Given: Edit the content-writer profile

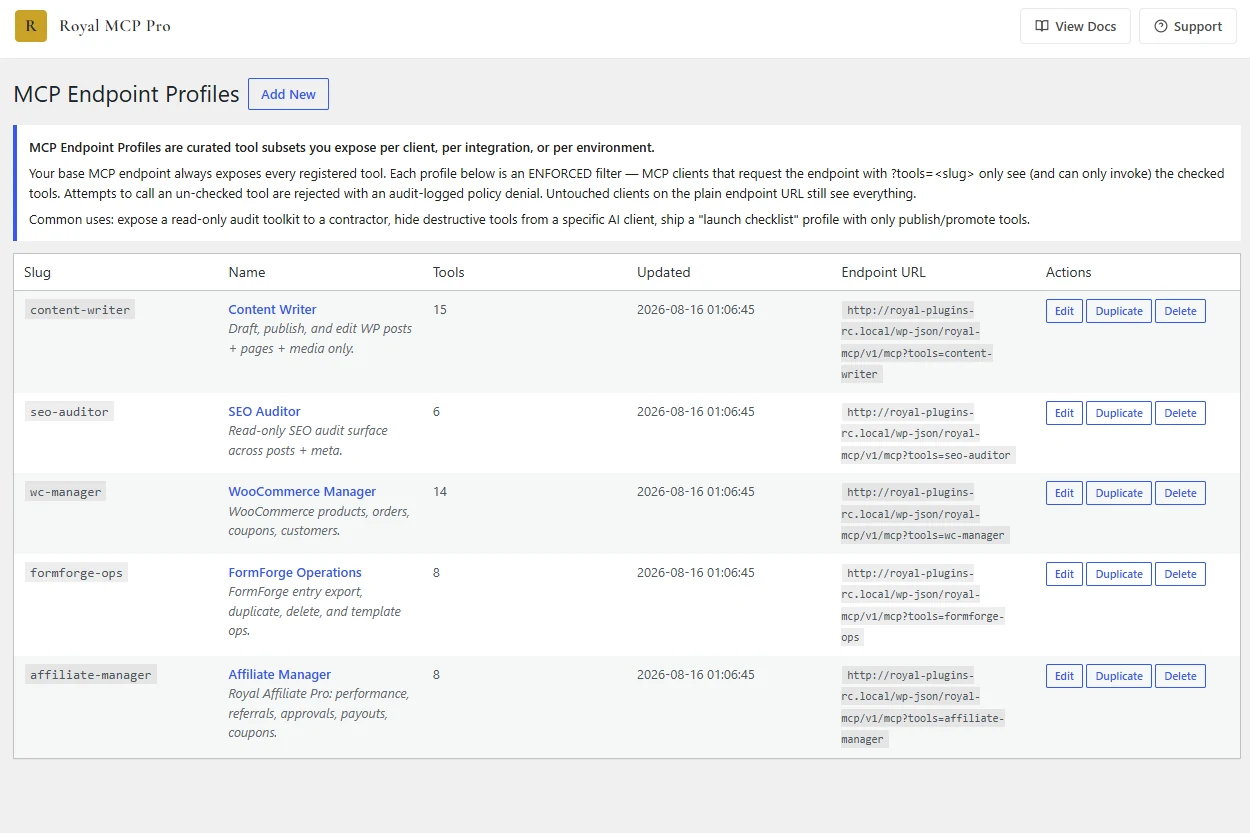Looking at the screenshot, I should click(1064, 311).
